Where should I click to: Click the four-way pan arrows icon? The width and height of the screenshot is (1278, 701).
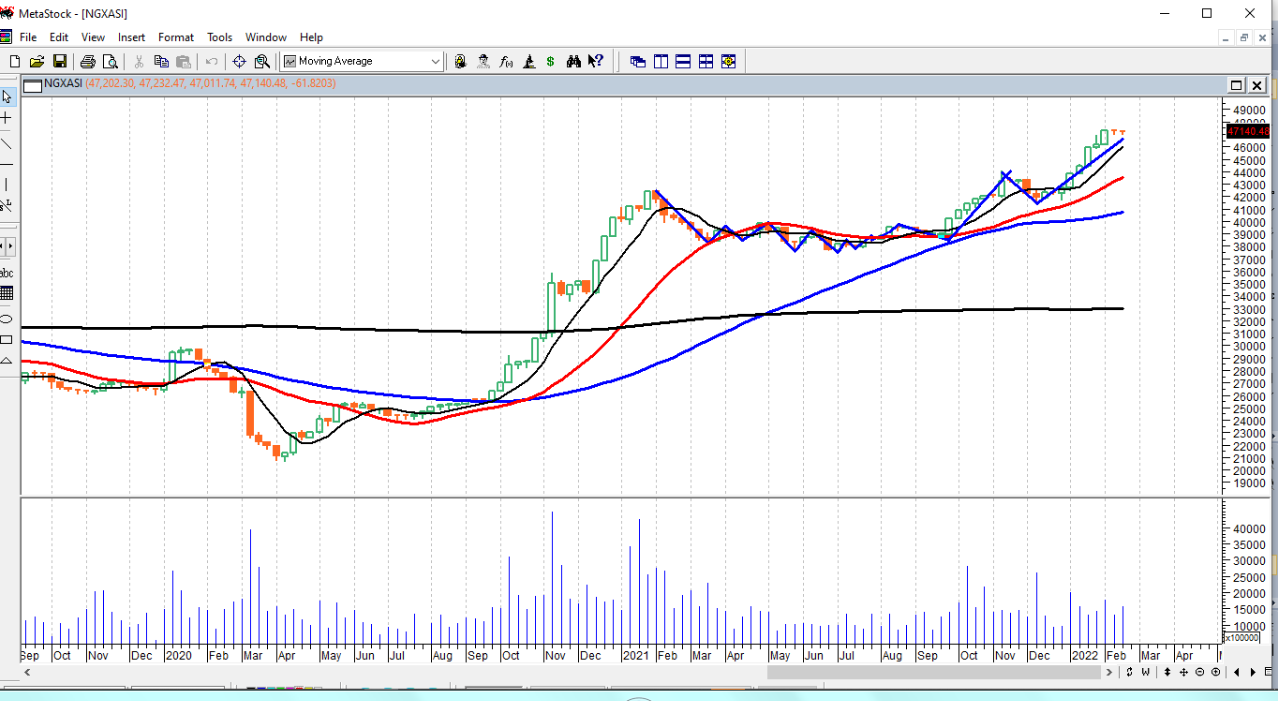(x=1184, y=672)
